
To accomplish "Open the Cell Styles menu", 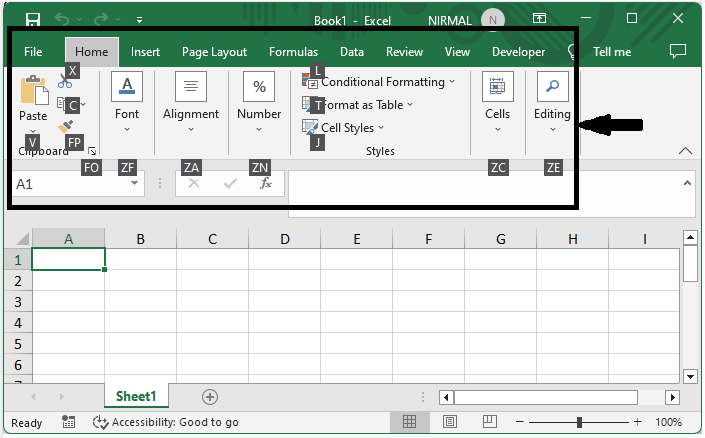I will pos(343,128).
